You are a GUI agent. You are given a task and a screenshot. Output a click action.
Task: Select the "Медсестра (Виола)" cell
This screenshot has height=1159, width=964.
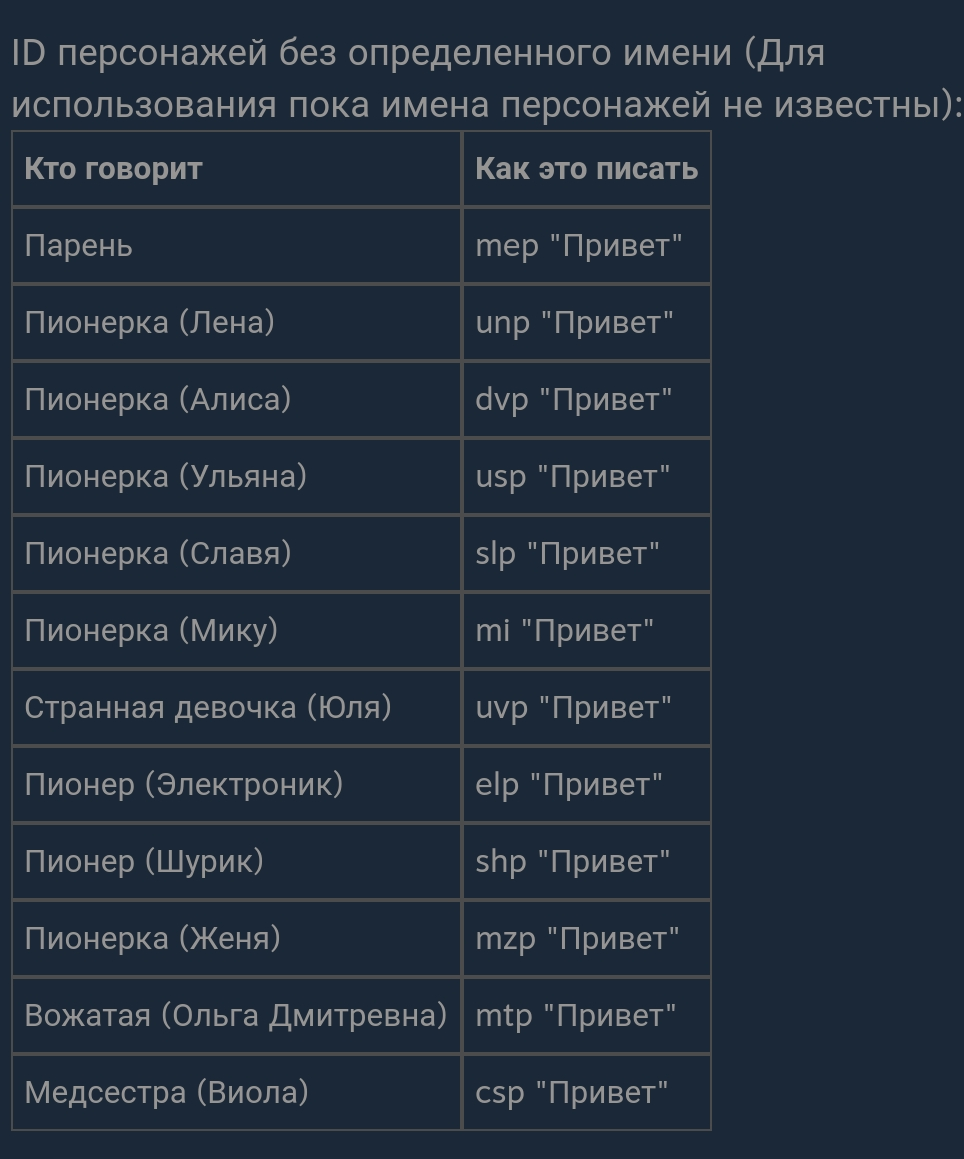[x=166, y=1093]
